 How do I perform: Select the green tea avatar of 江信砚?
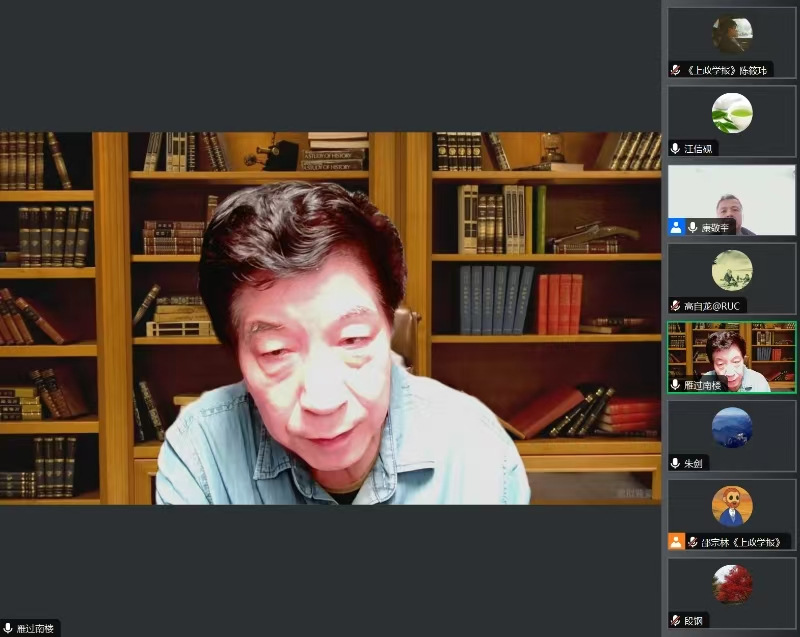(732, 113)
